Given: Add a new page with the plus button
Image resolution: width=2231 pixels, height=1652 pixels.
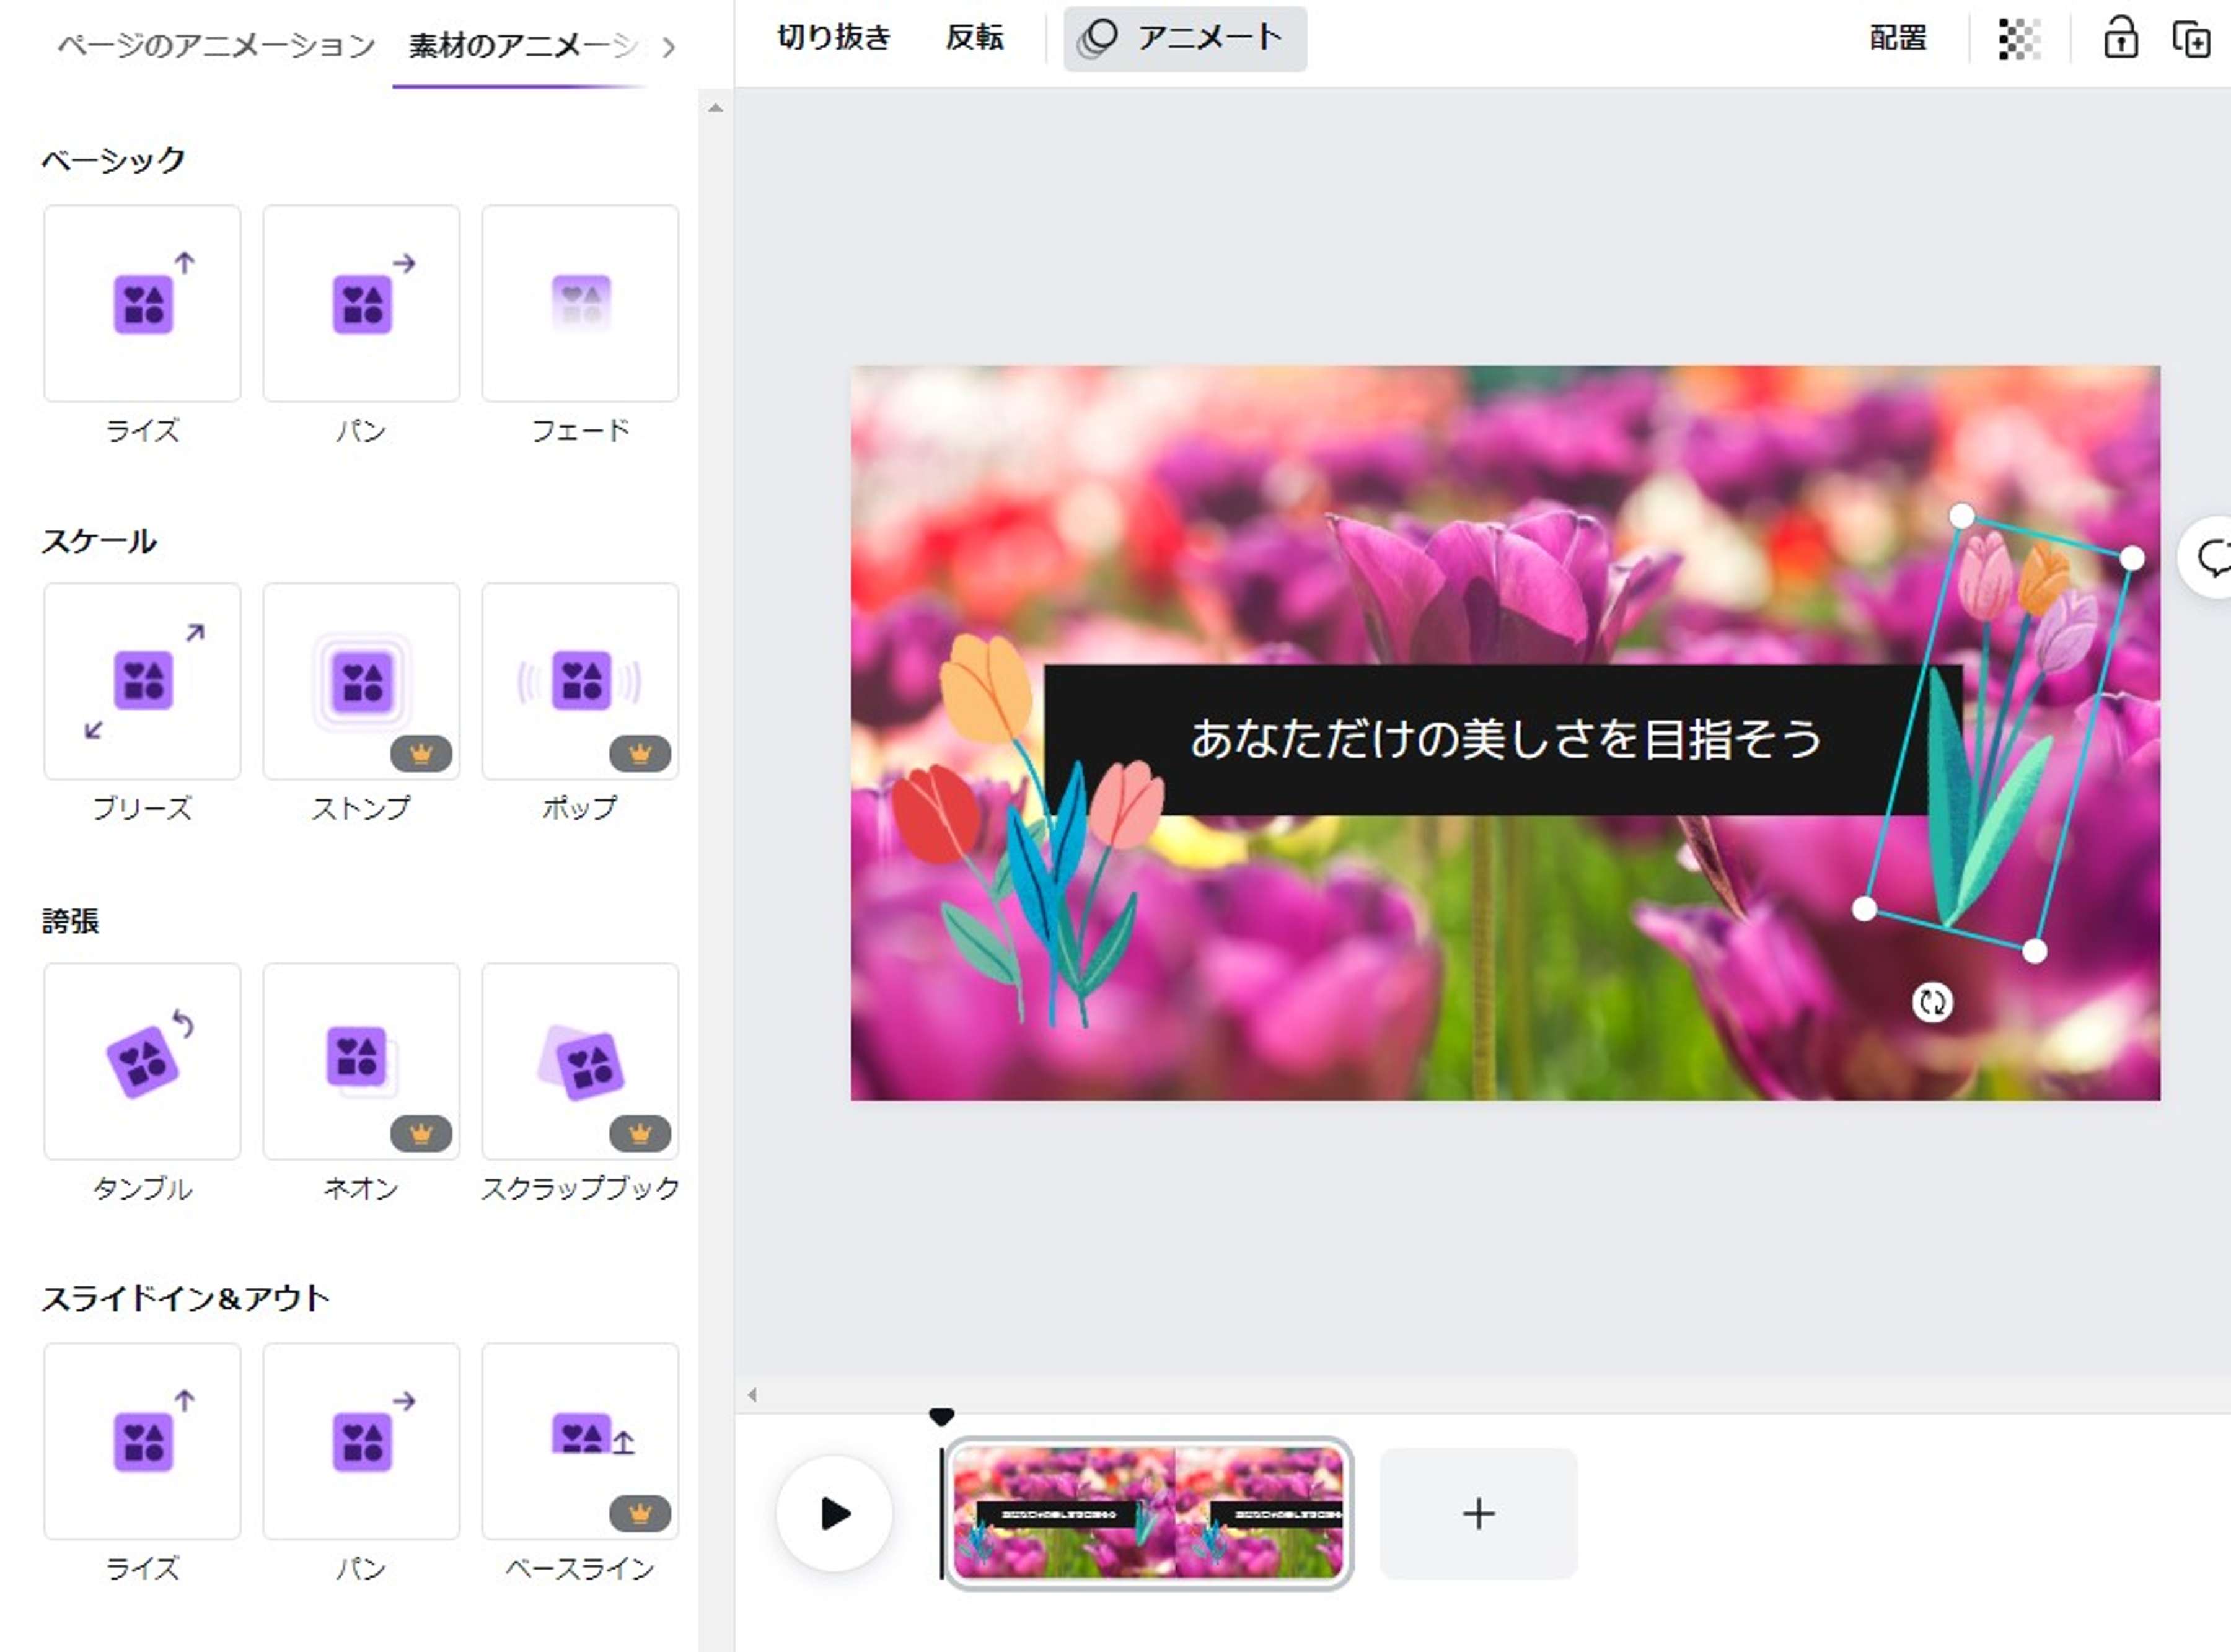Looking at the screenshot, I should click(x=1478, y=1513).
